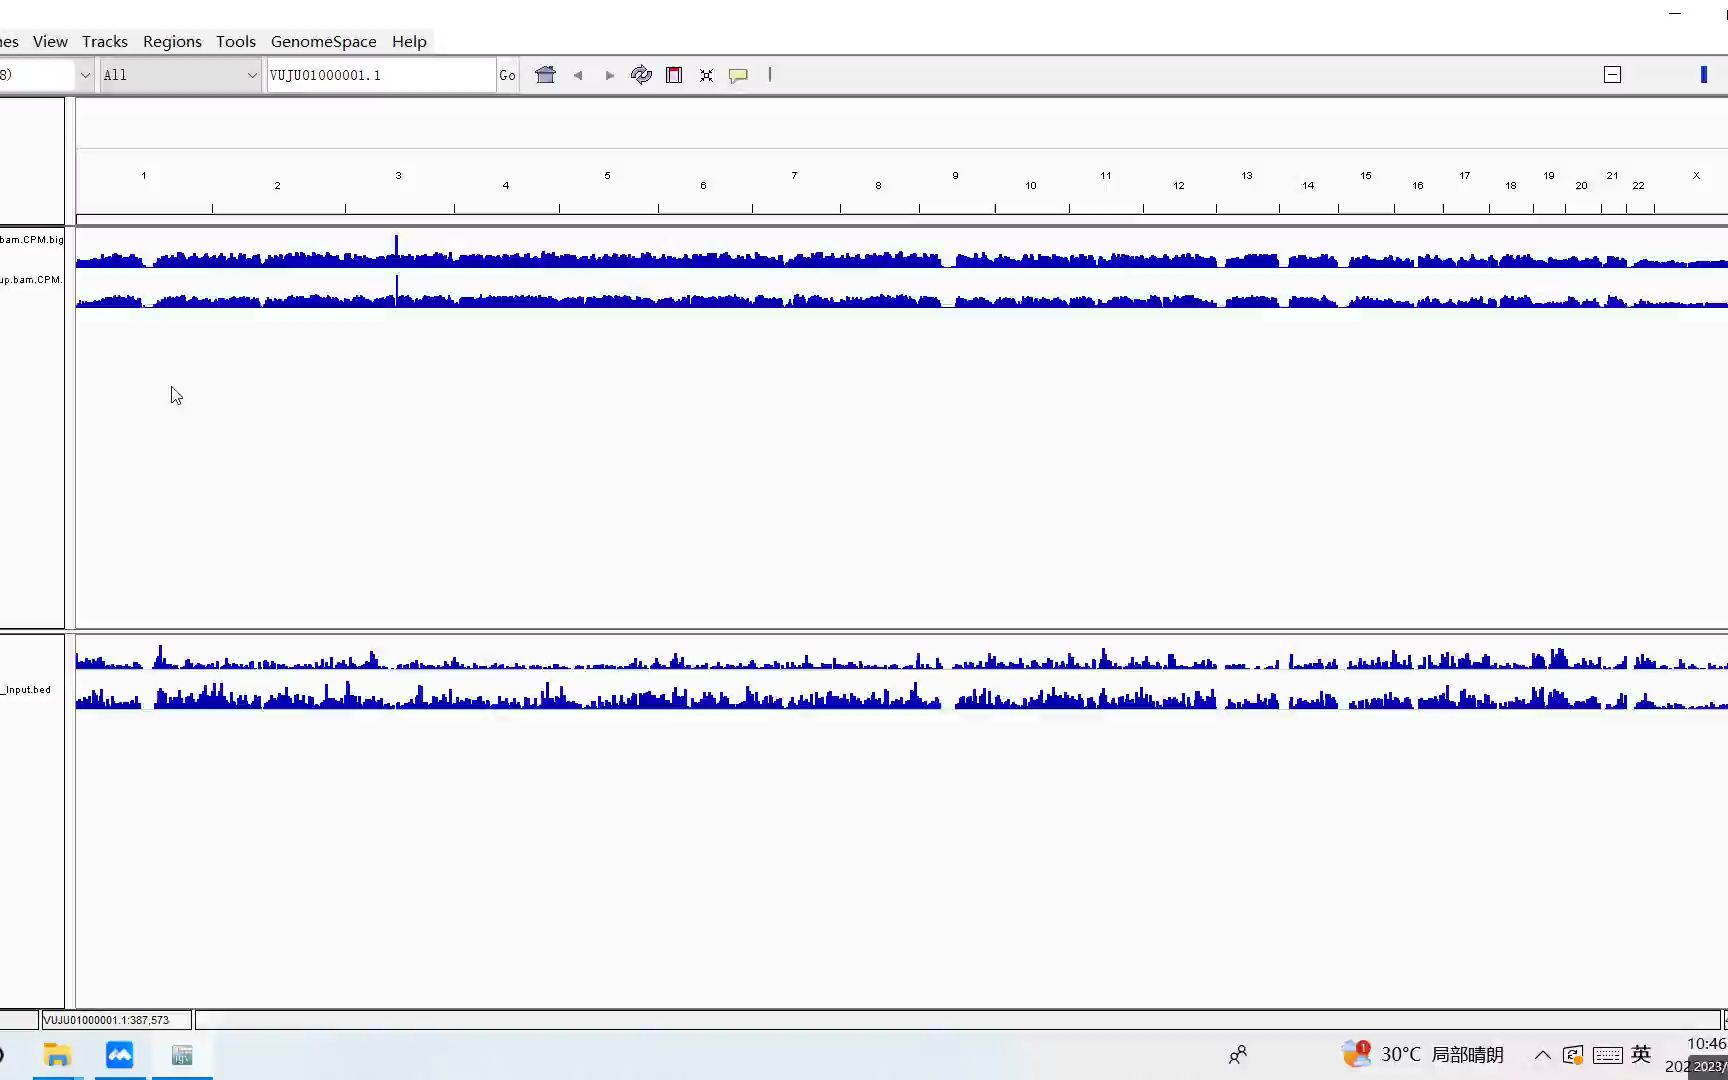This screenshot has height=1080, width=1728.
Task: Select the bam.CPM.big track name
Action: click(32, 240)
